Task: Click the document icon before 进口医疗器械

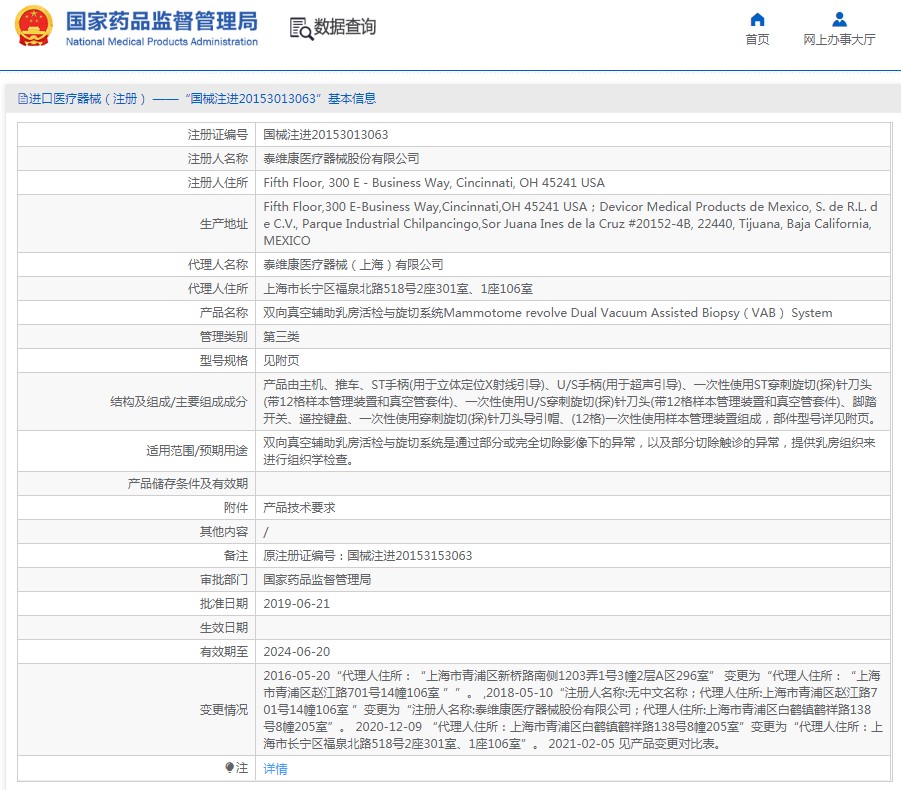Action: pos(22,99)
